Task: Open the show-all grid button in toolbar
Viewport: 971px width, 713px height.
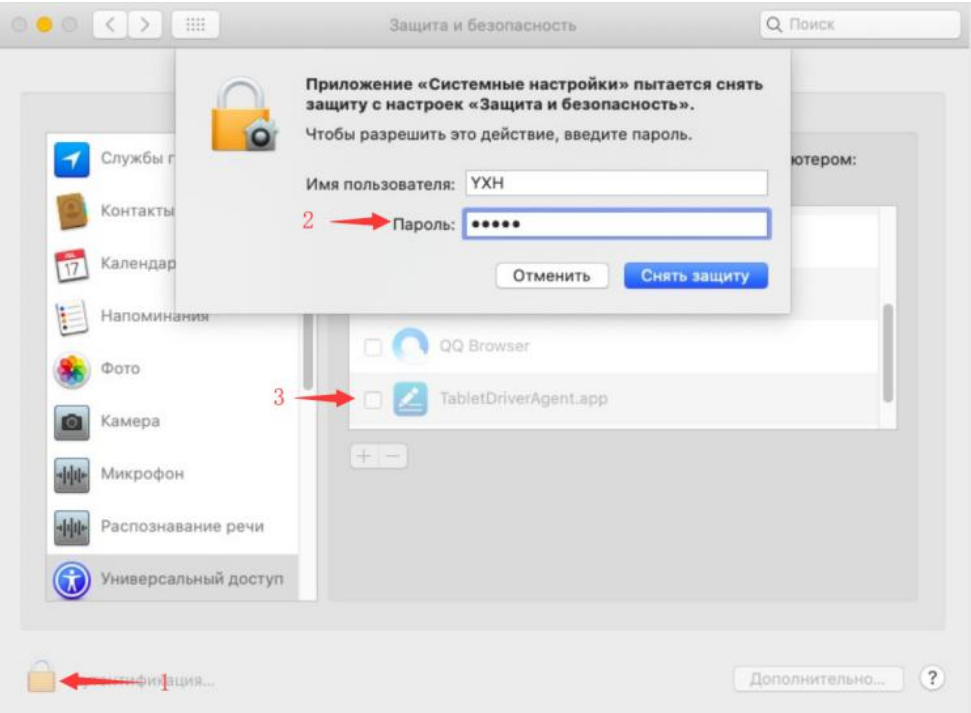Action: click(x=196, y=25)
